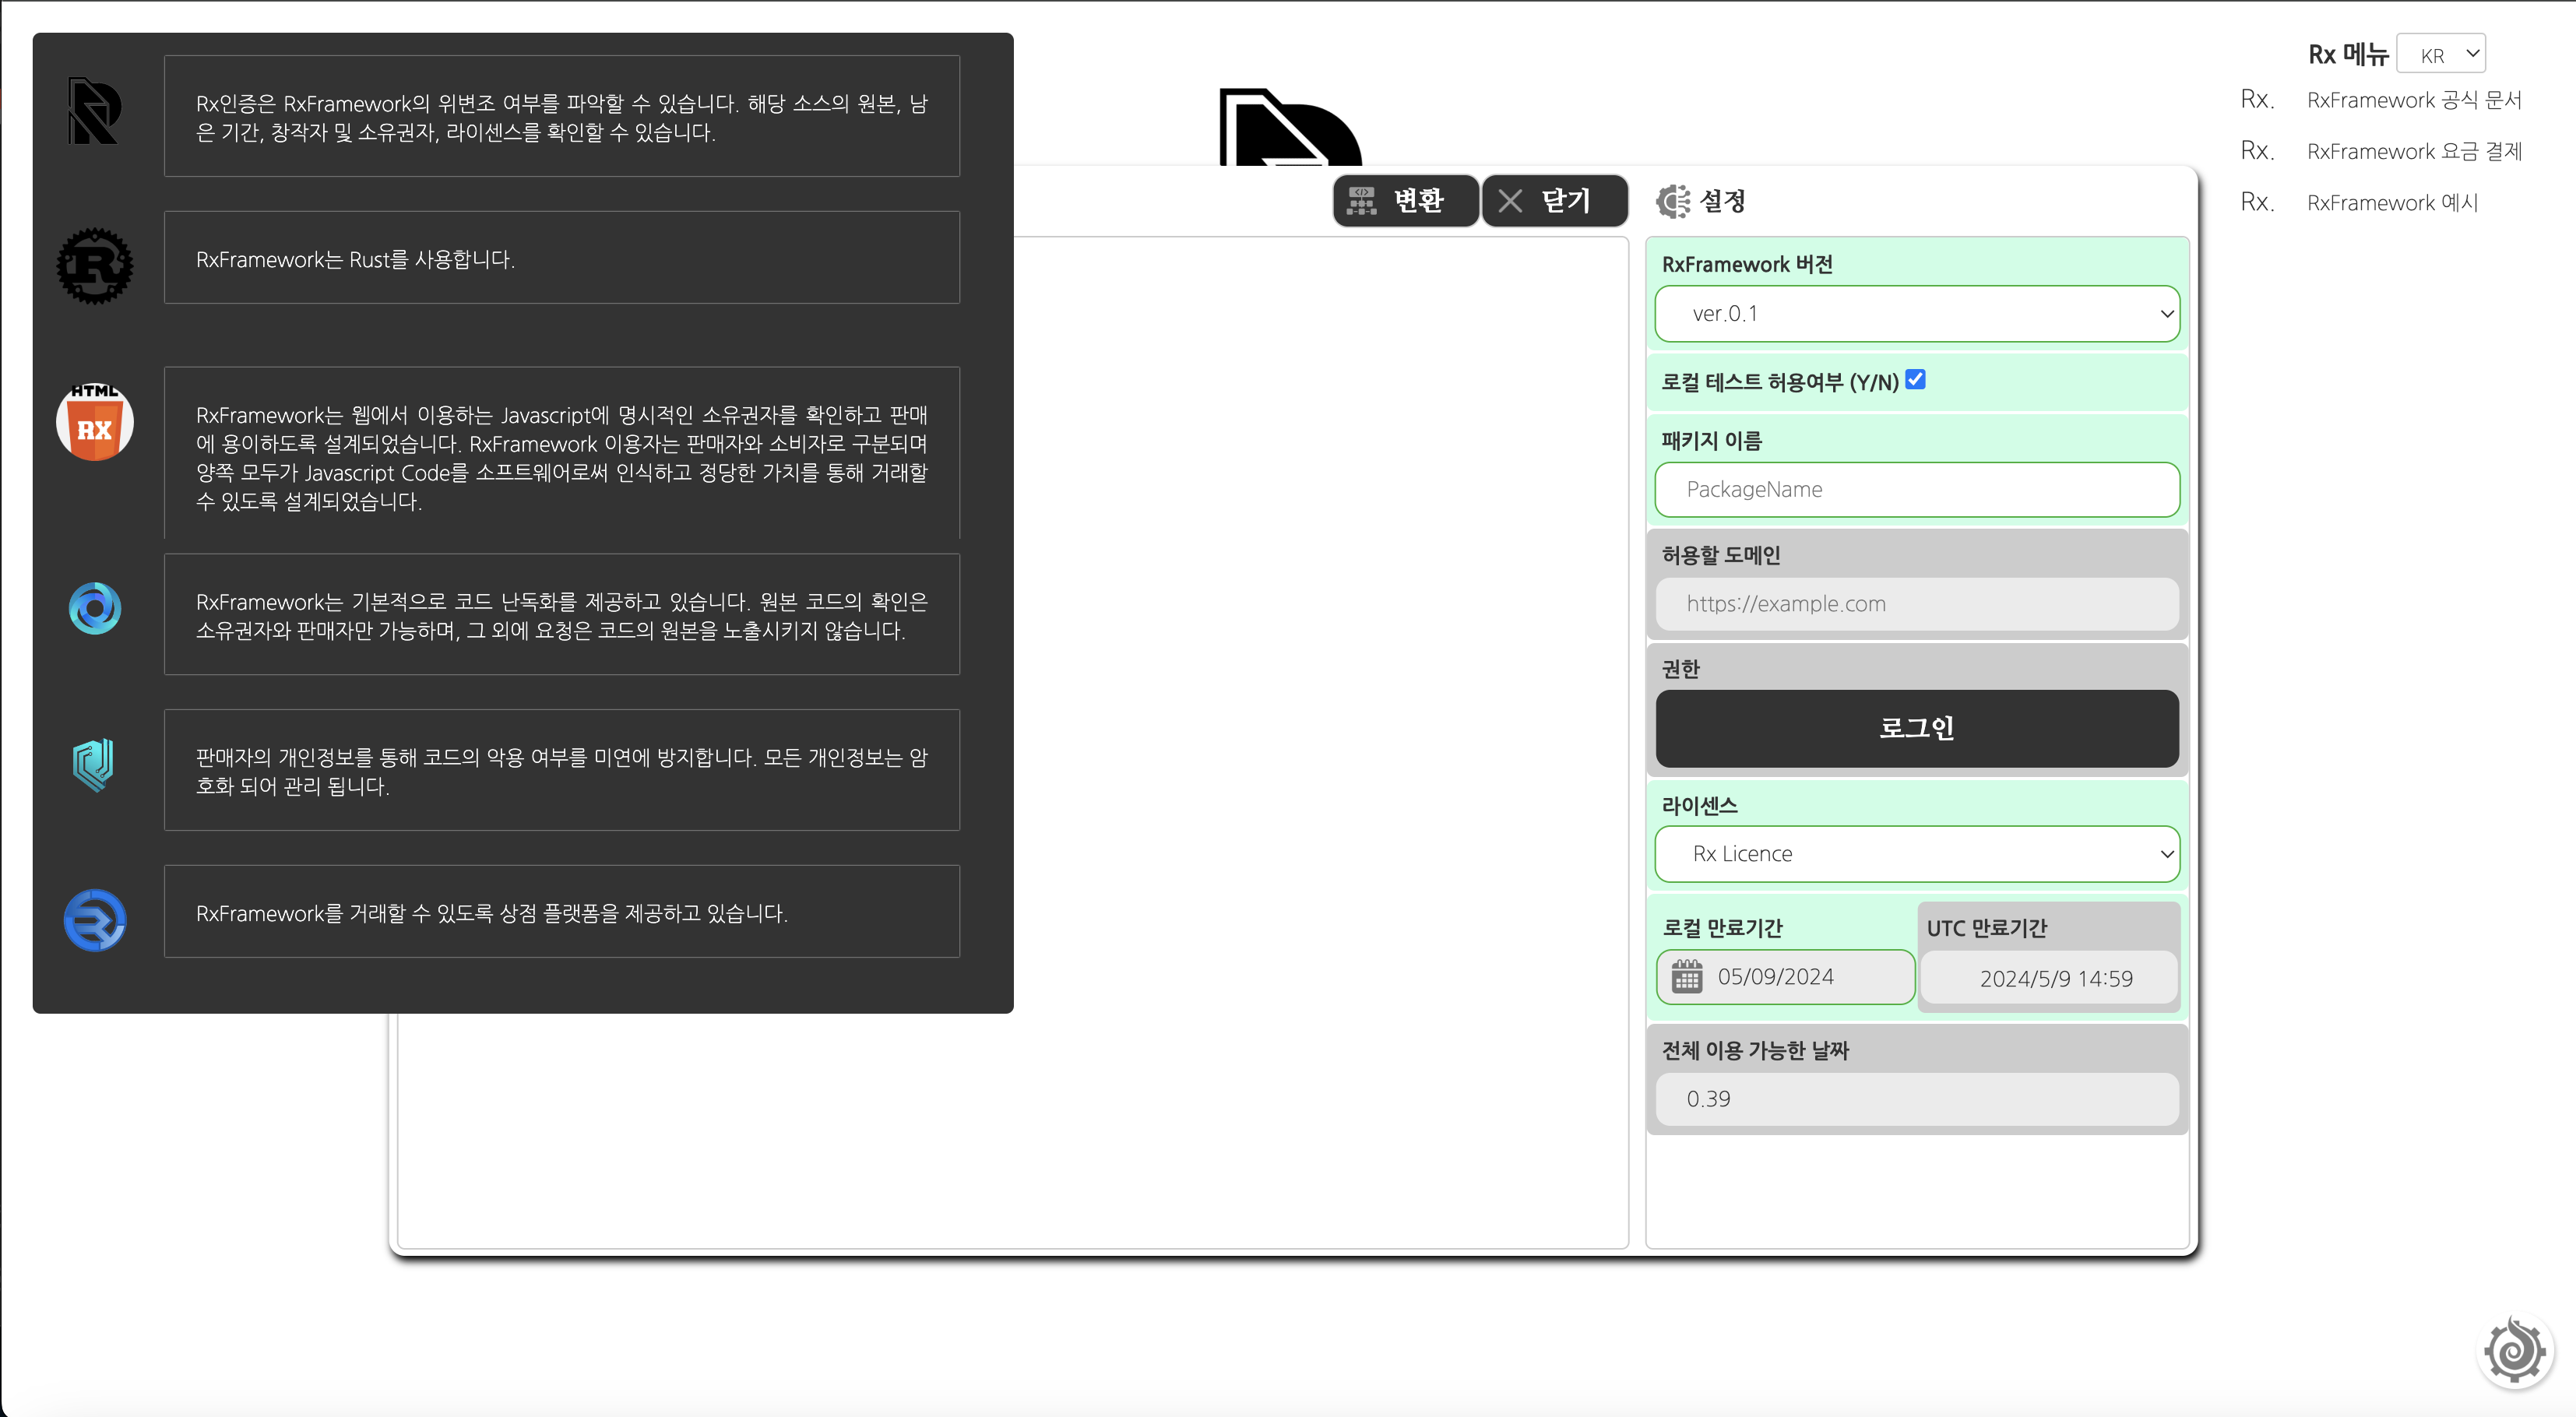Click the paragraph about Javascript 소유권자
This screenshot has height=1417, width=2576.
coord(561,458)
